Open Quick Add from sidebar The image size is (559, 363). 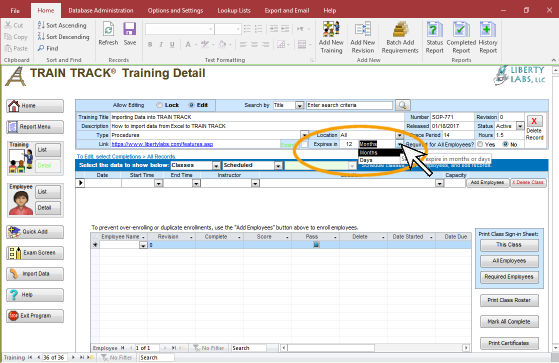tap(35, 232)
